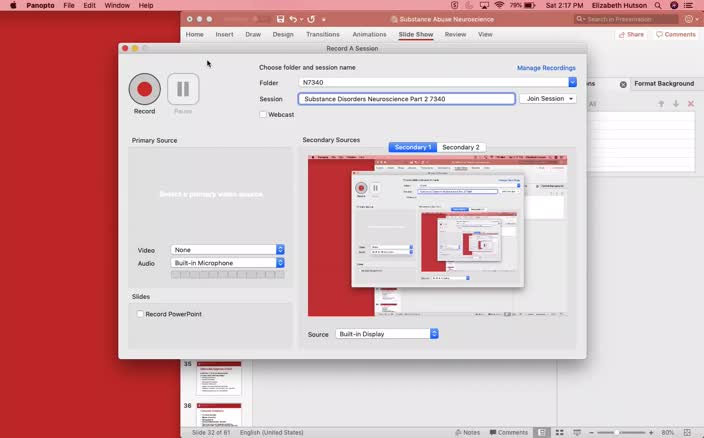704x438 pixels.
Task: Click the Manage Recordings link
Action: pyautogui.click(x=546, y=68)
